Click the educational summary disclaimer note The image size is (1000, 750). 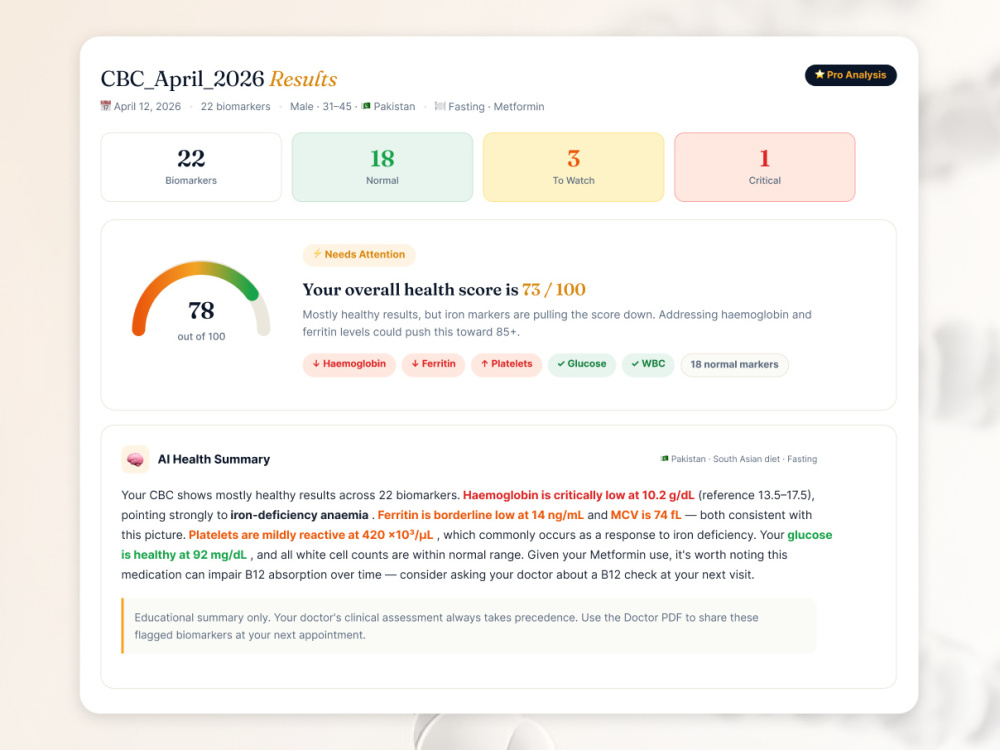click(469, 626)
